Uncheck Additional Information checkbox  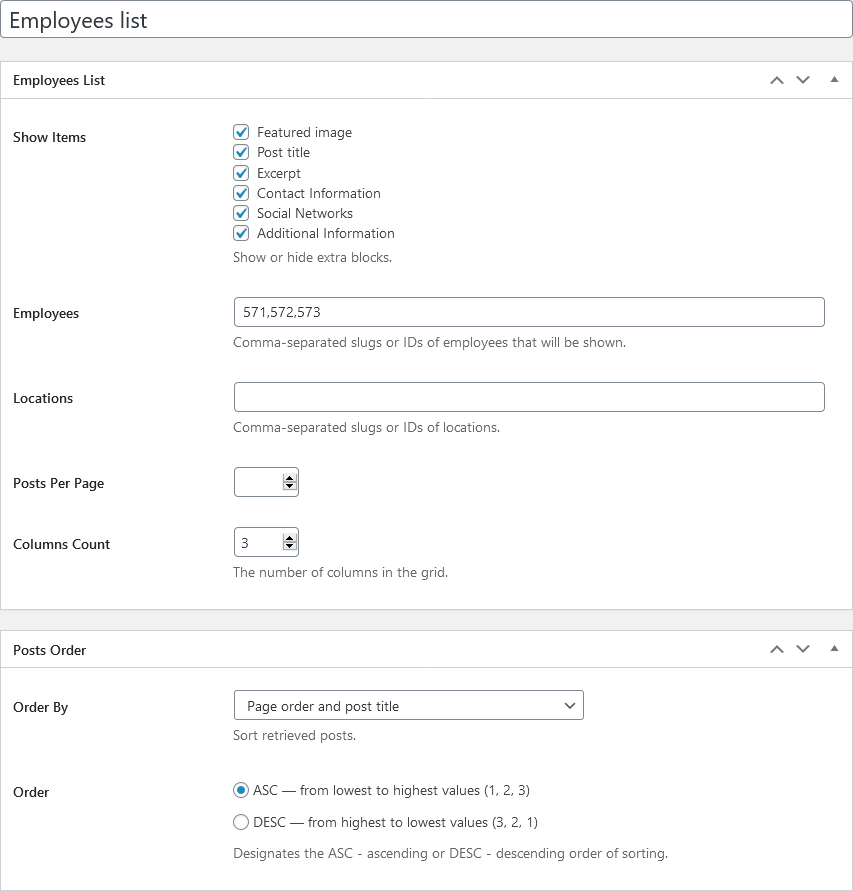tap(241, 233)
